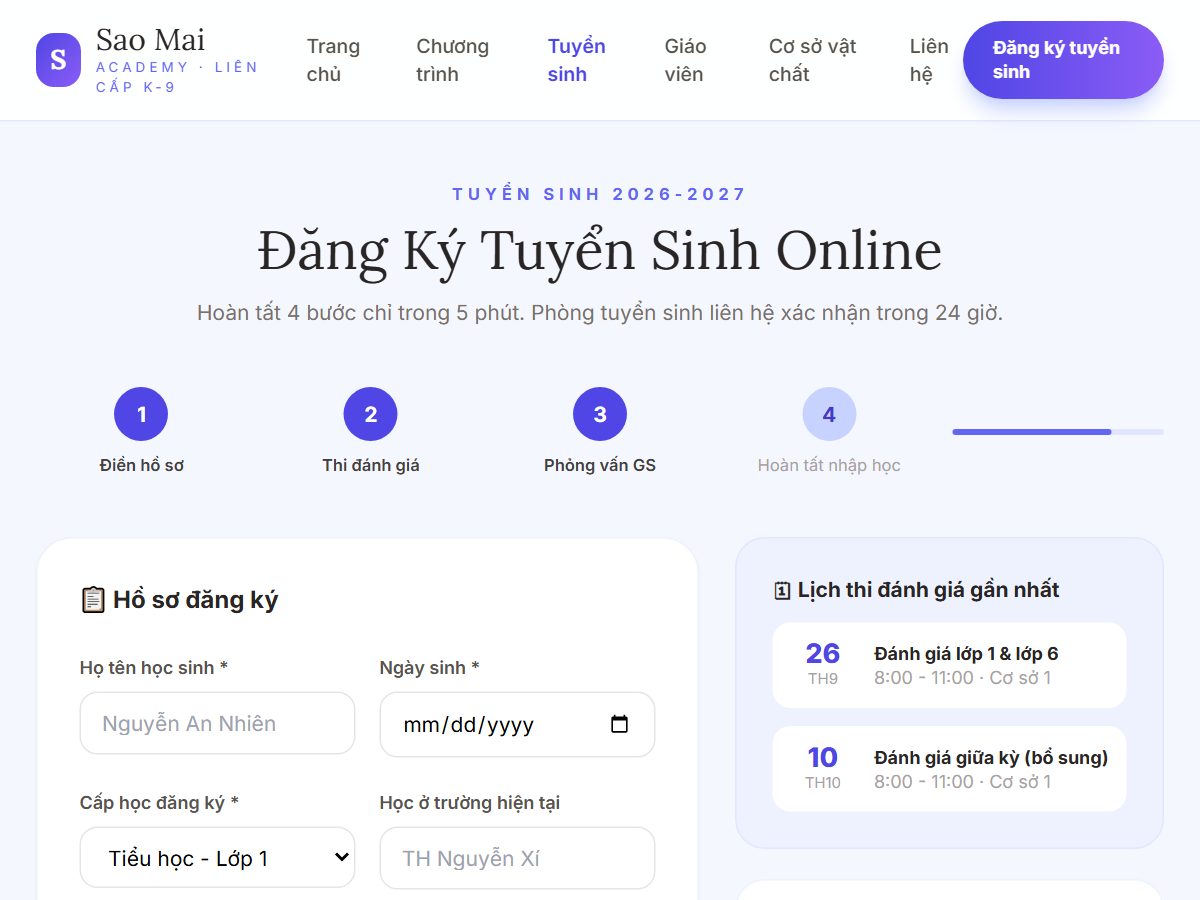This screenshot has height=900, width=1200.
Task: Open the Trang chủ menu item
Action: coord(333,60)
